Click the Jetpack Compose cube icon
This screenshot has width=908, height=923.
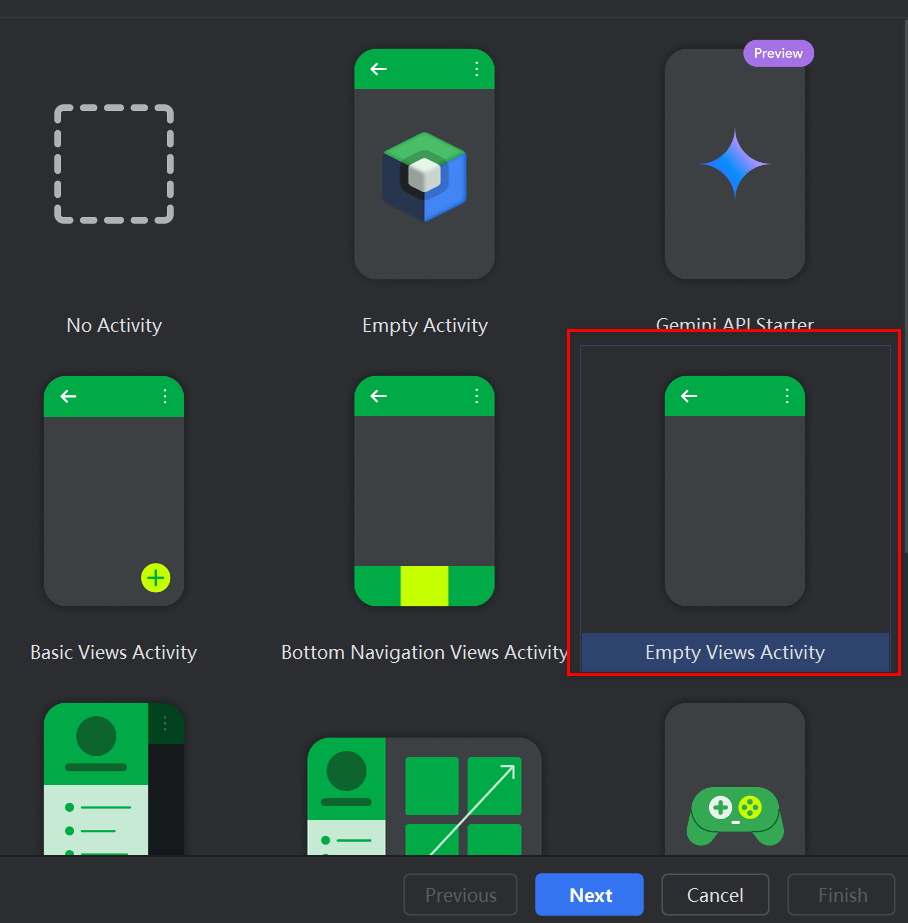click(x=424, y=177)
